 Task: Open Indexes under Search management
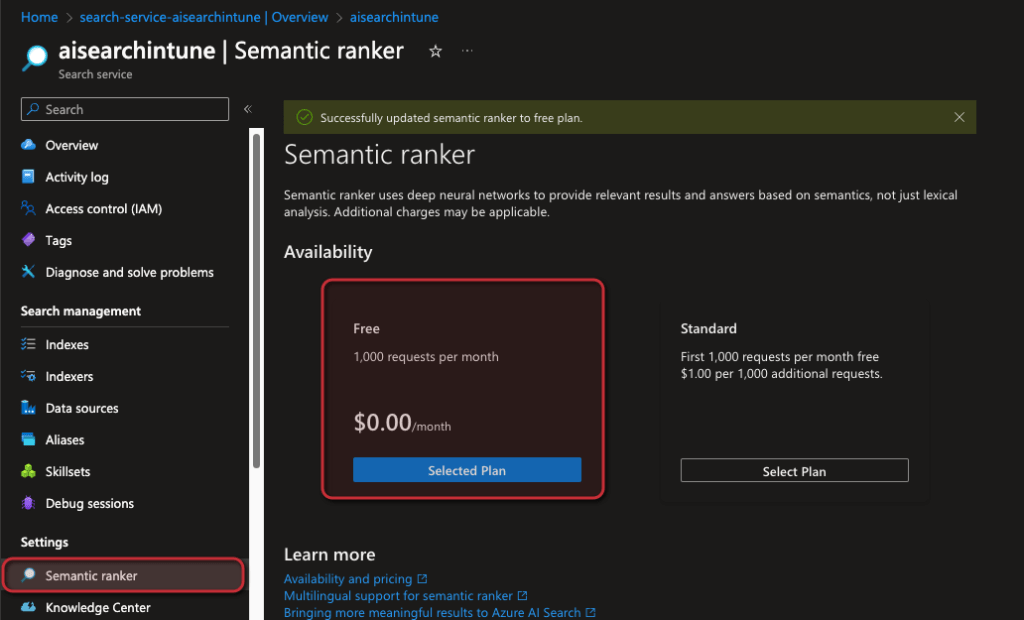(x=67, y=344)
